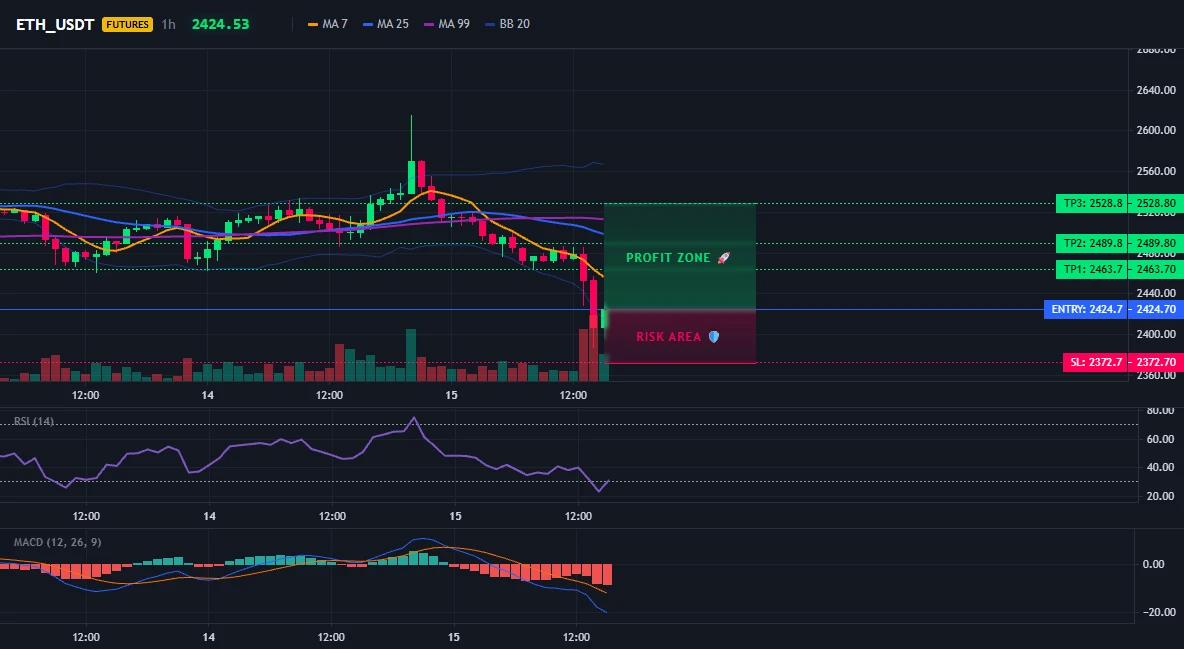Click the RISK AREA label
Image resolution: width=1184 pixels, height=649 pixels.
point(678,336)
